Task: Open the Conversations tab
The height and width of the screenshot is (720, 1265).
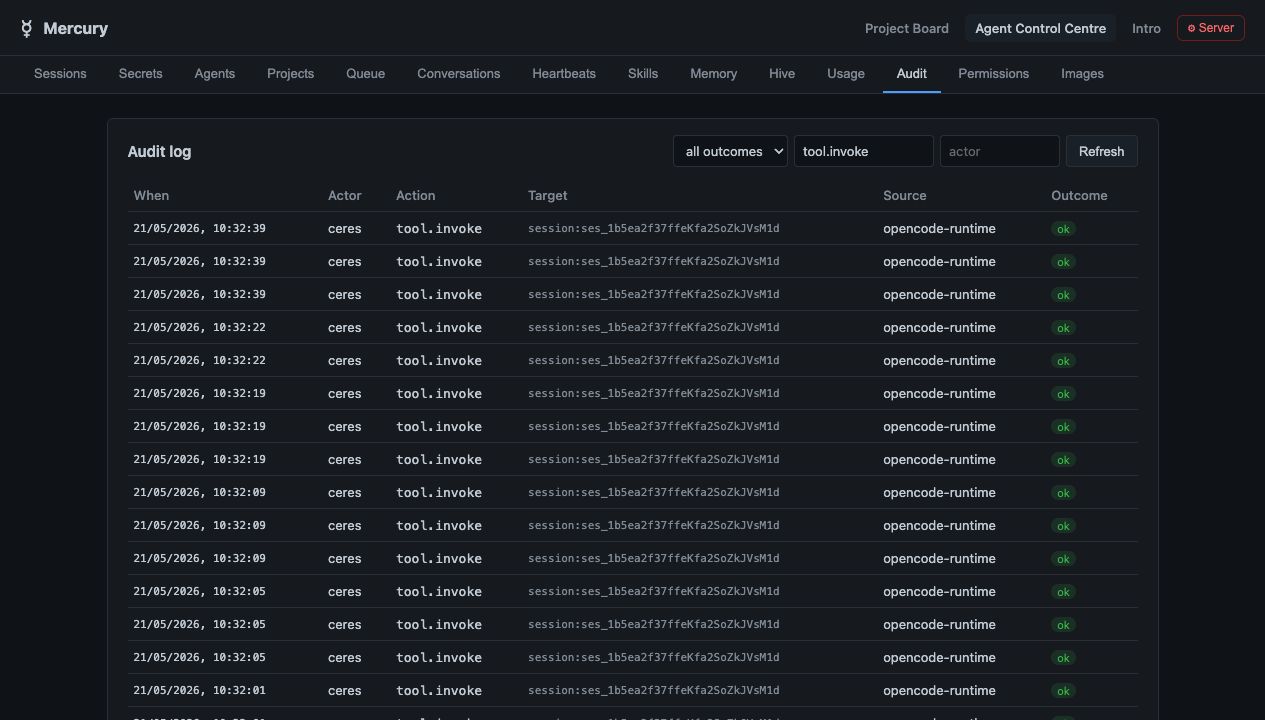Action: pos(459,74)
